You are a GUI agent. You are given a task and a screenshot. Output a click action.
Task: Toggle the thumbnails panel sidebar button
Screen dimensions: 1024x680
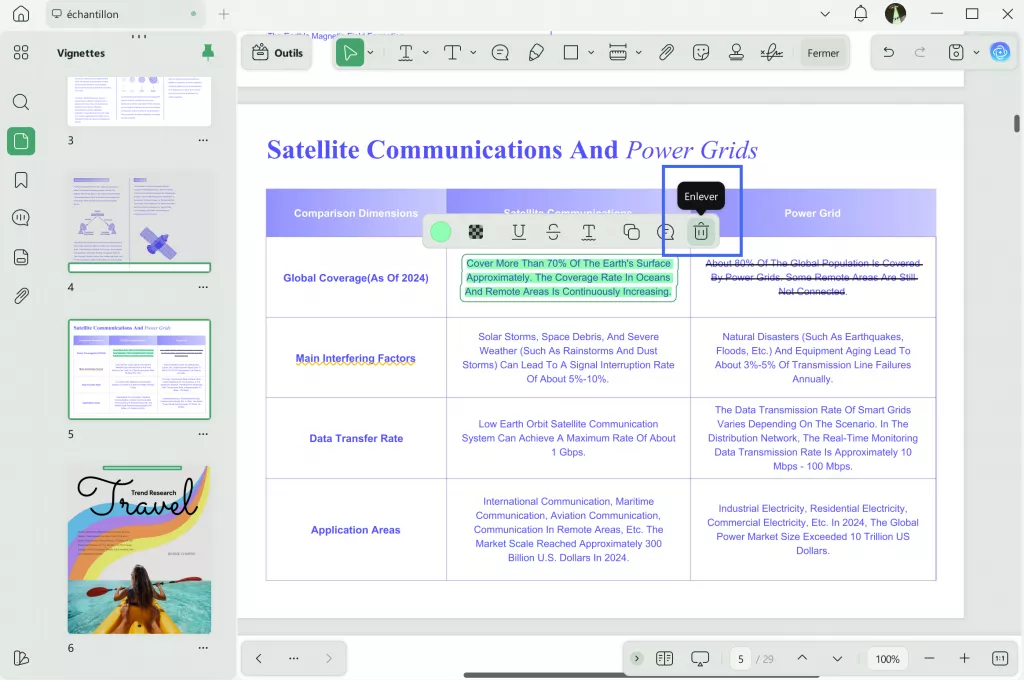coord(21,141)
